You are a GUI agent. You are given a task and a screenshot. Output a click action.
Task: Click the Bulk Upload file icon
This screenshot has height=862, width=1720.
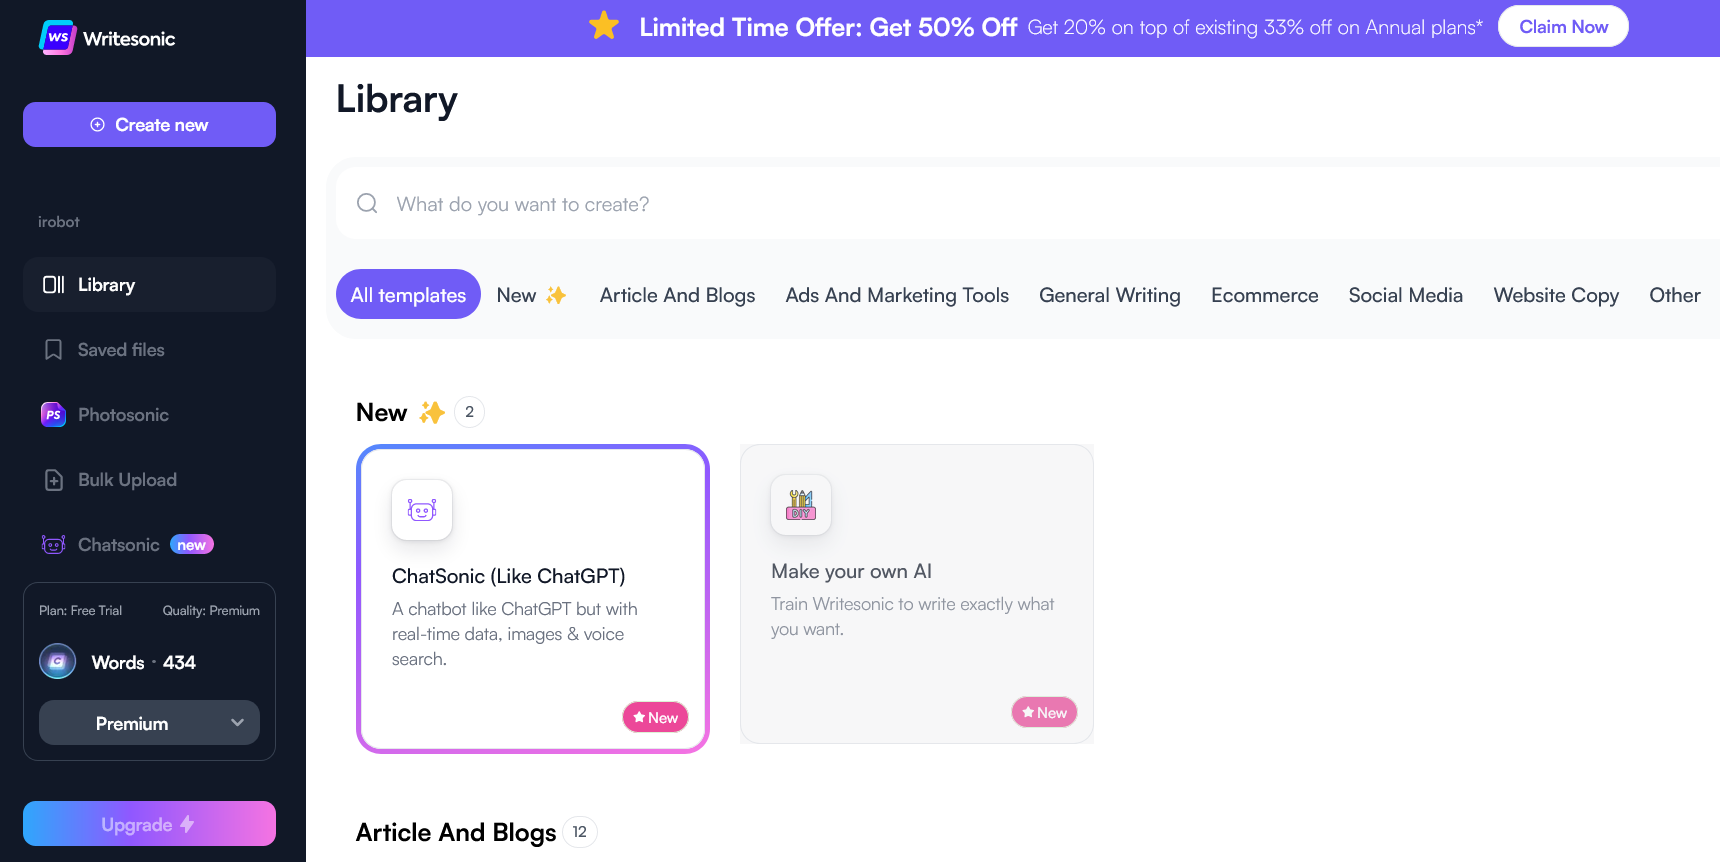(x=54, y=480)
